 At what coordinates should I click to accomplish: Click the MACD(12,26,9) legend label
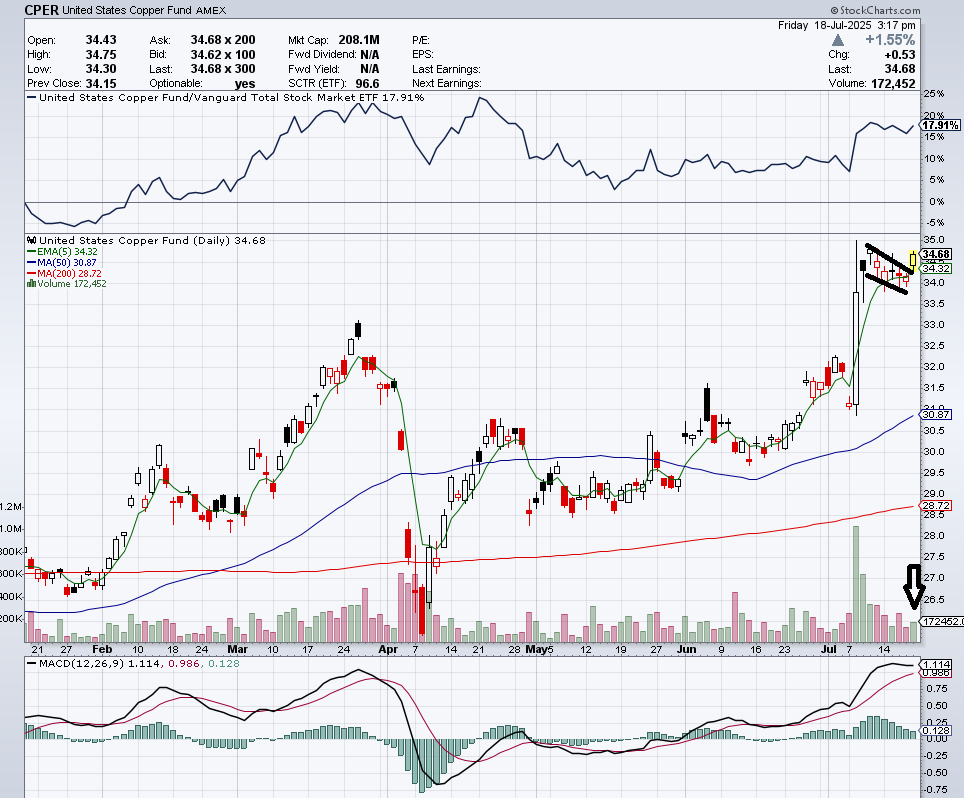[82, 663]
